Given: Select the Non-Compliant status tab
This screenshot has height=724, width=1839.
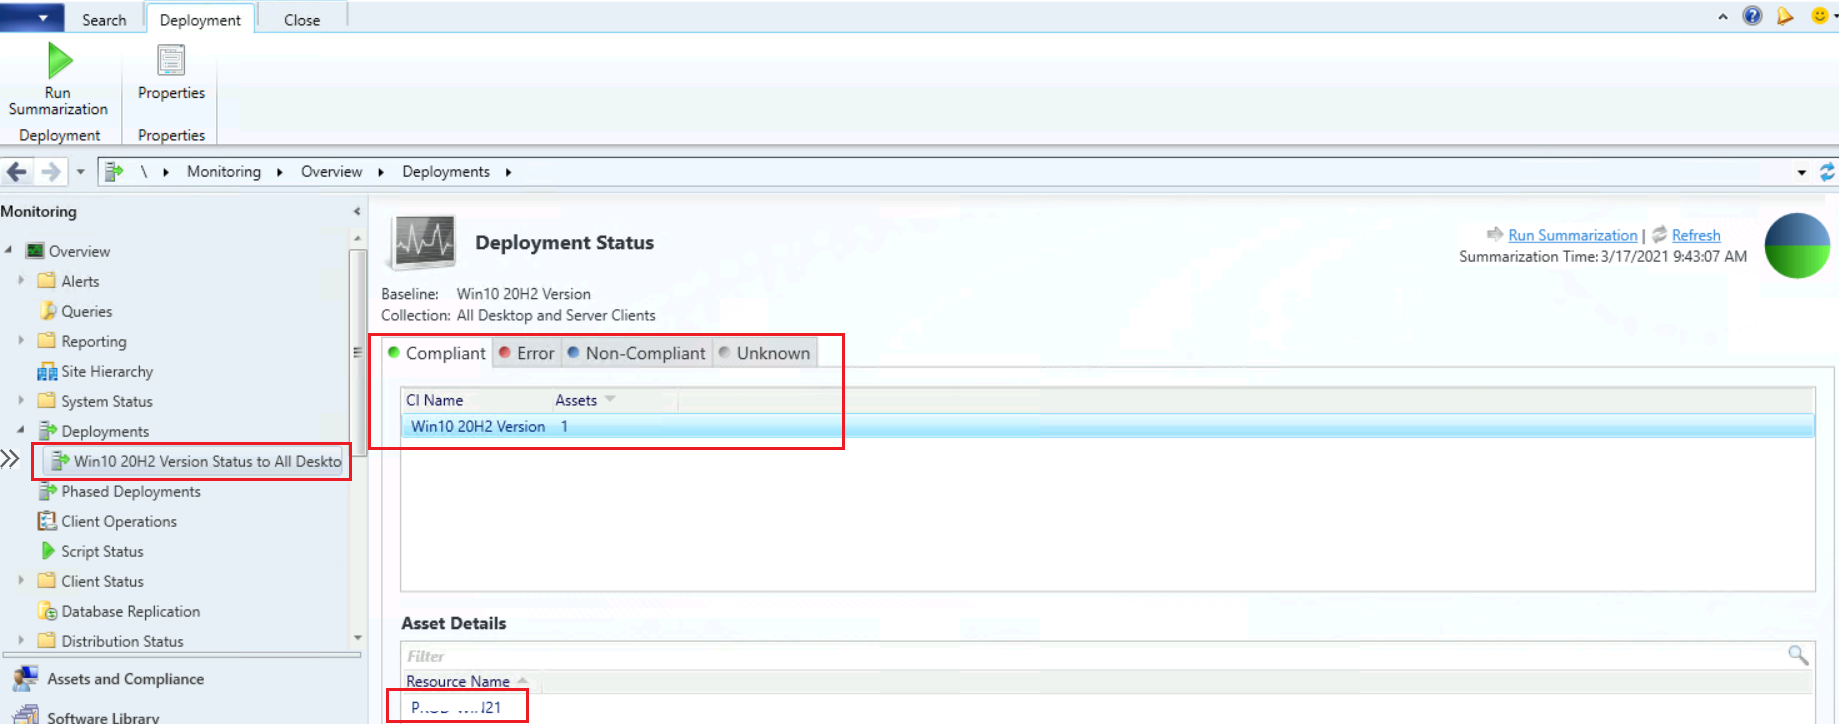Looking at the screenshot, I should click(x=637, y=353).
